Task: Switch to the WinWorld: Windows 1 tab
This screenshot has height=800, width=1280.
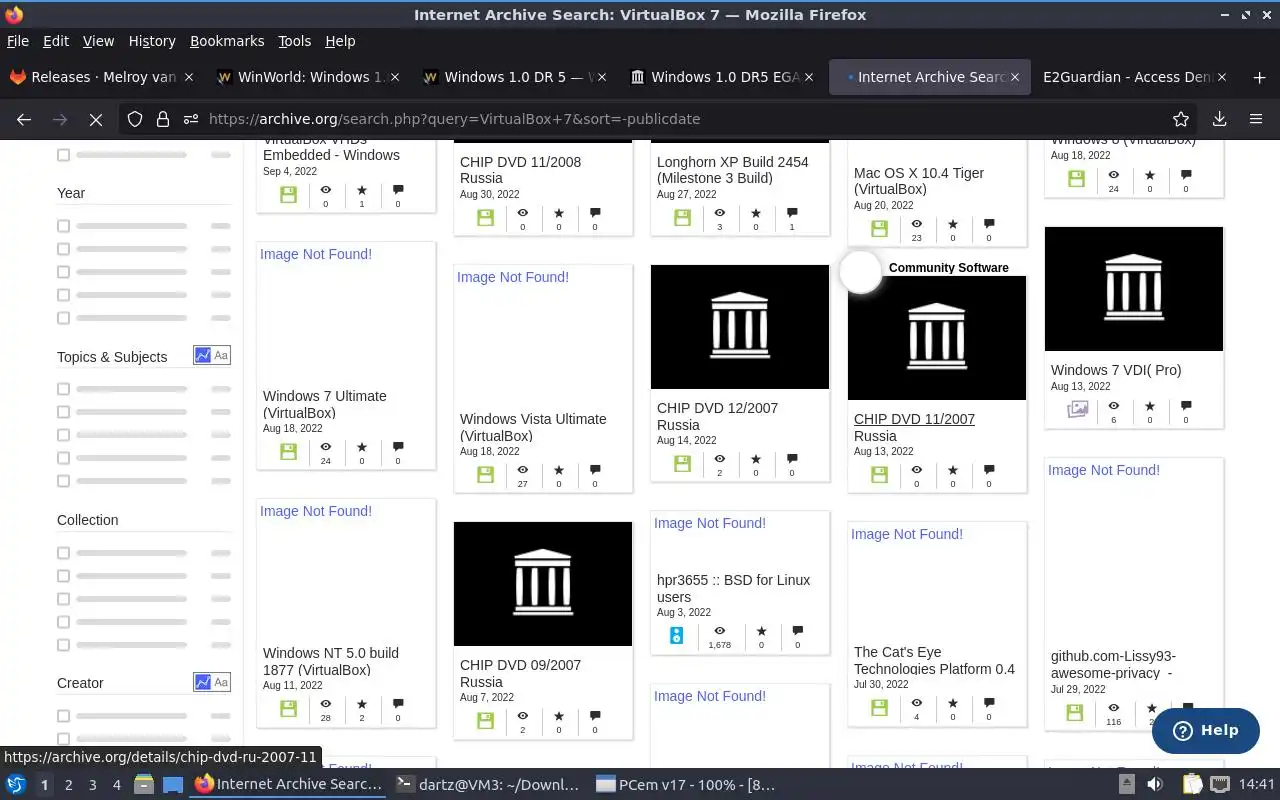Action: pos(307,77)
